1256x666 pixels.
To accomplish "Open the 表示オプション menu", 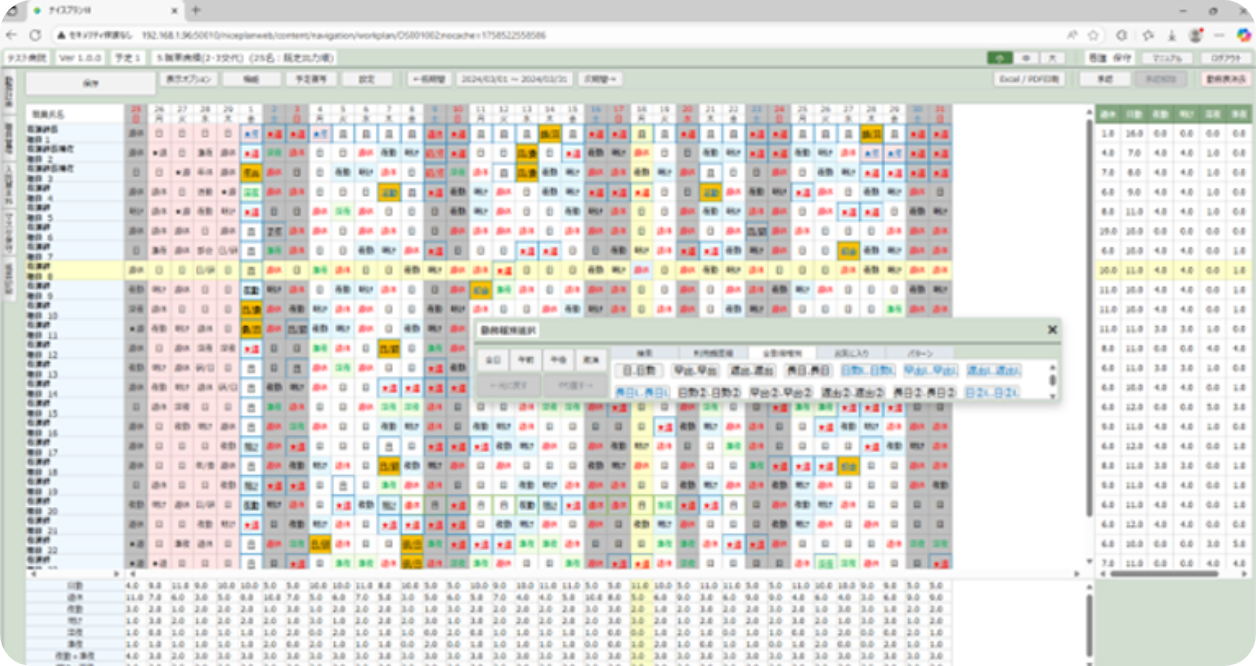I will [x=188, y=78].
